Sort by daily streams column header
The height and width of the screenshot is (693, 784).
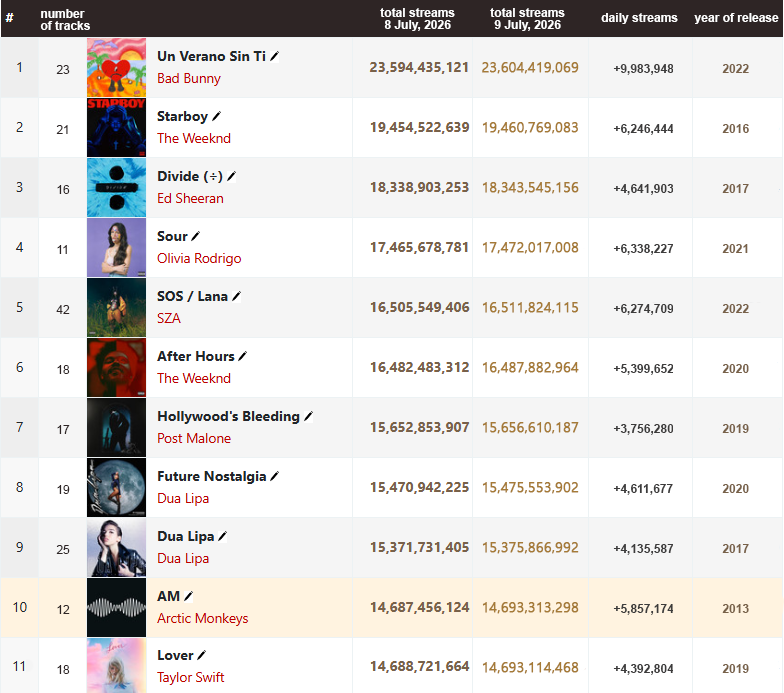pos(639,18)
